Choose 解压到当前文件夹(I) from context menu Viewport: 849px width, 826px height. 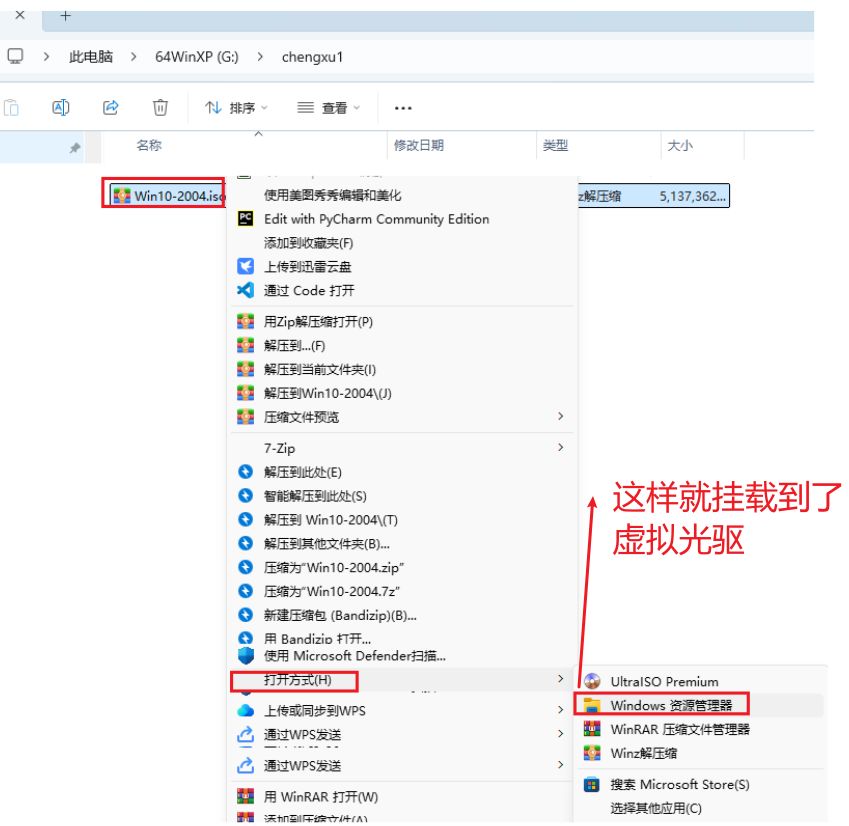(320, 370)
